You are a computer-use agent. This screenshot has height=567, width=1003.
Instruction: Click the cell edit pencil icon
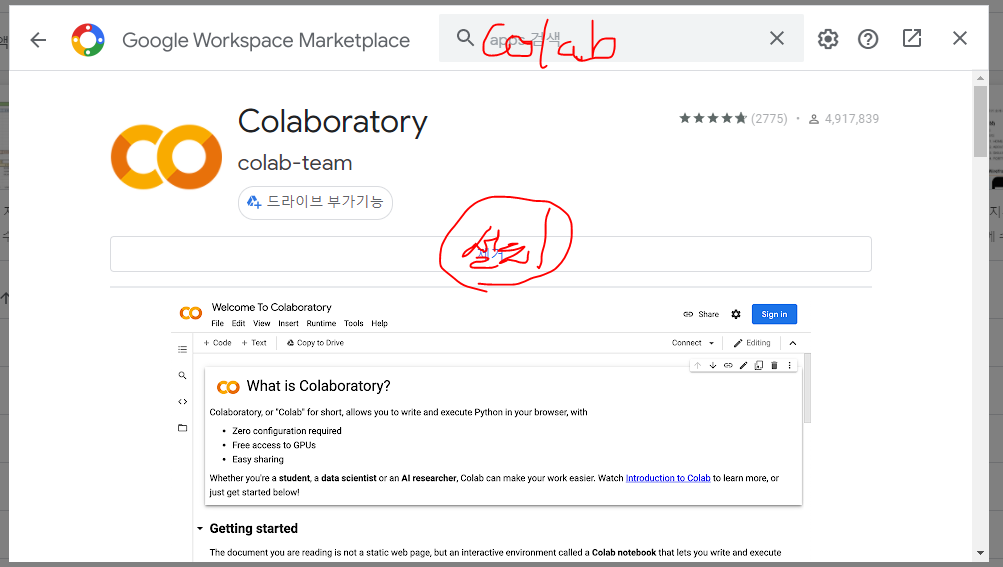click(x=743, y=365)
